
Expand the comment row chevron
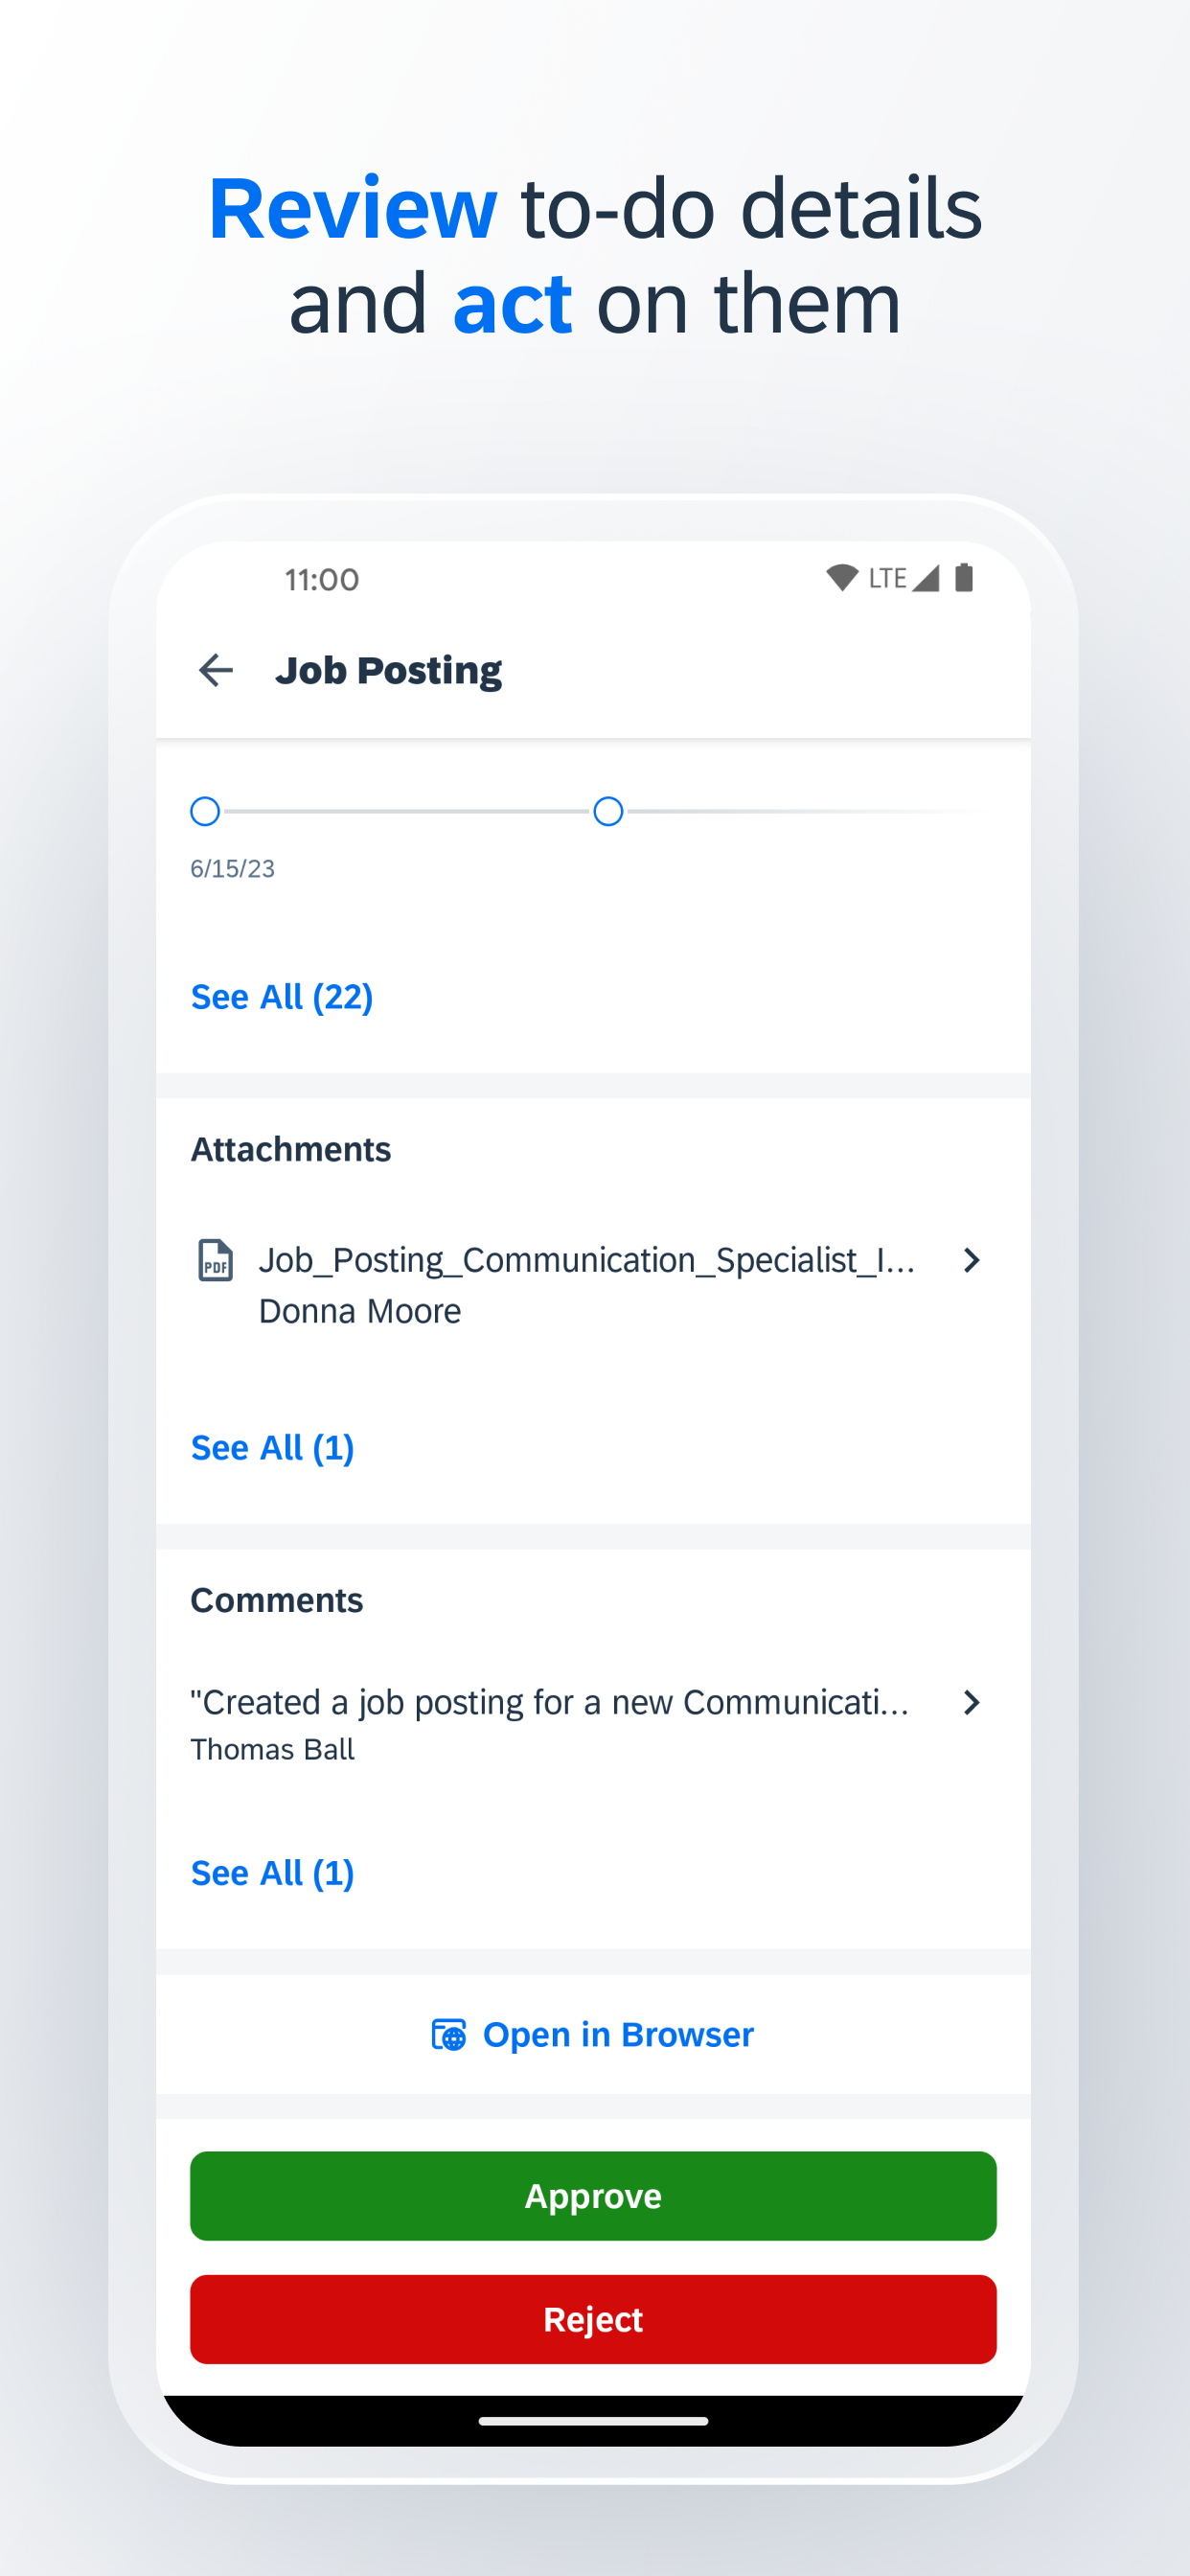[971, 1702]
